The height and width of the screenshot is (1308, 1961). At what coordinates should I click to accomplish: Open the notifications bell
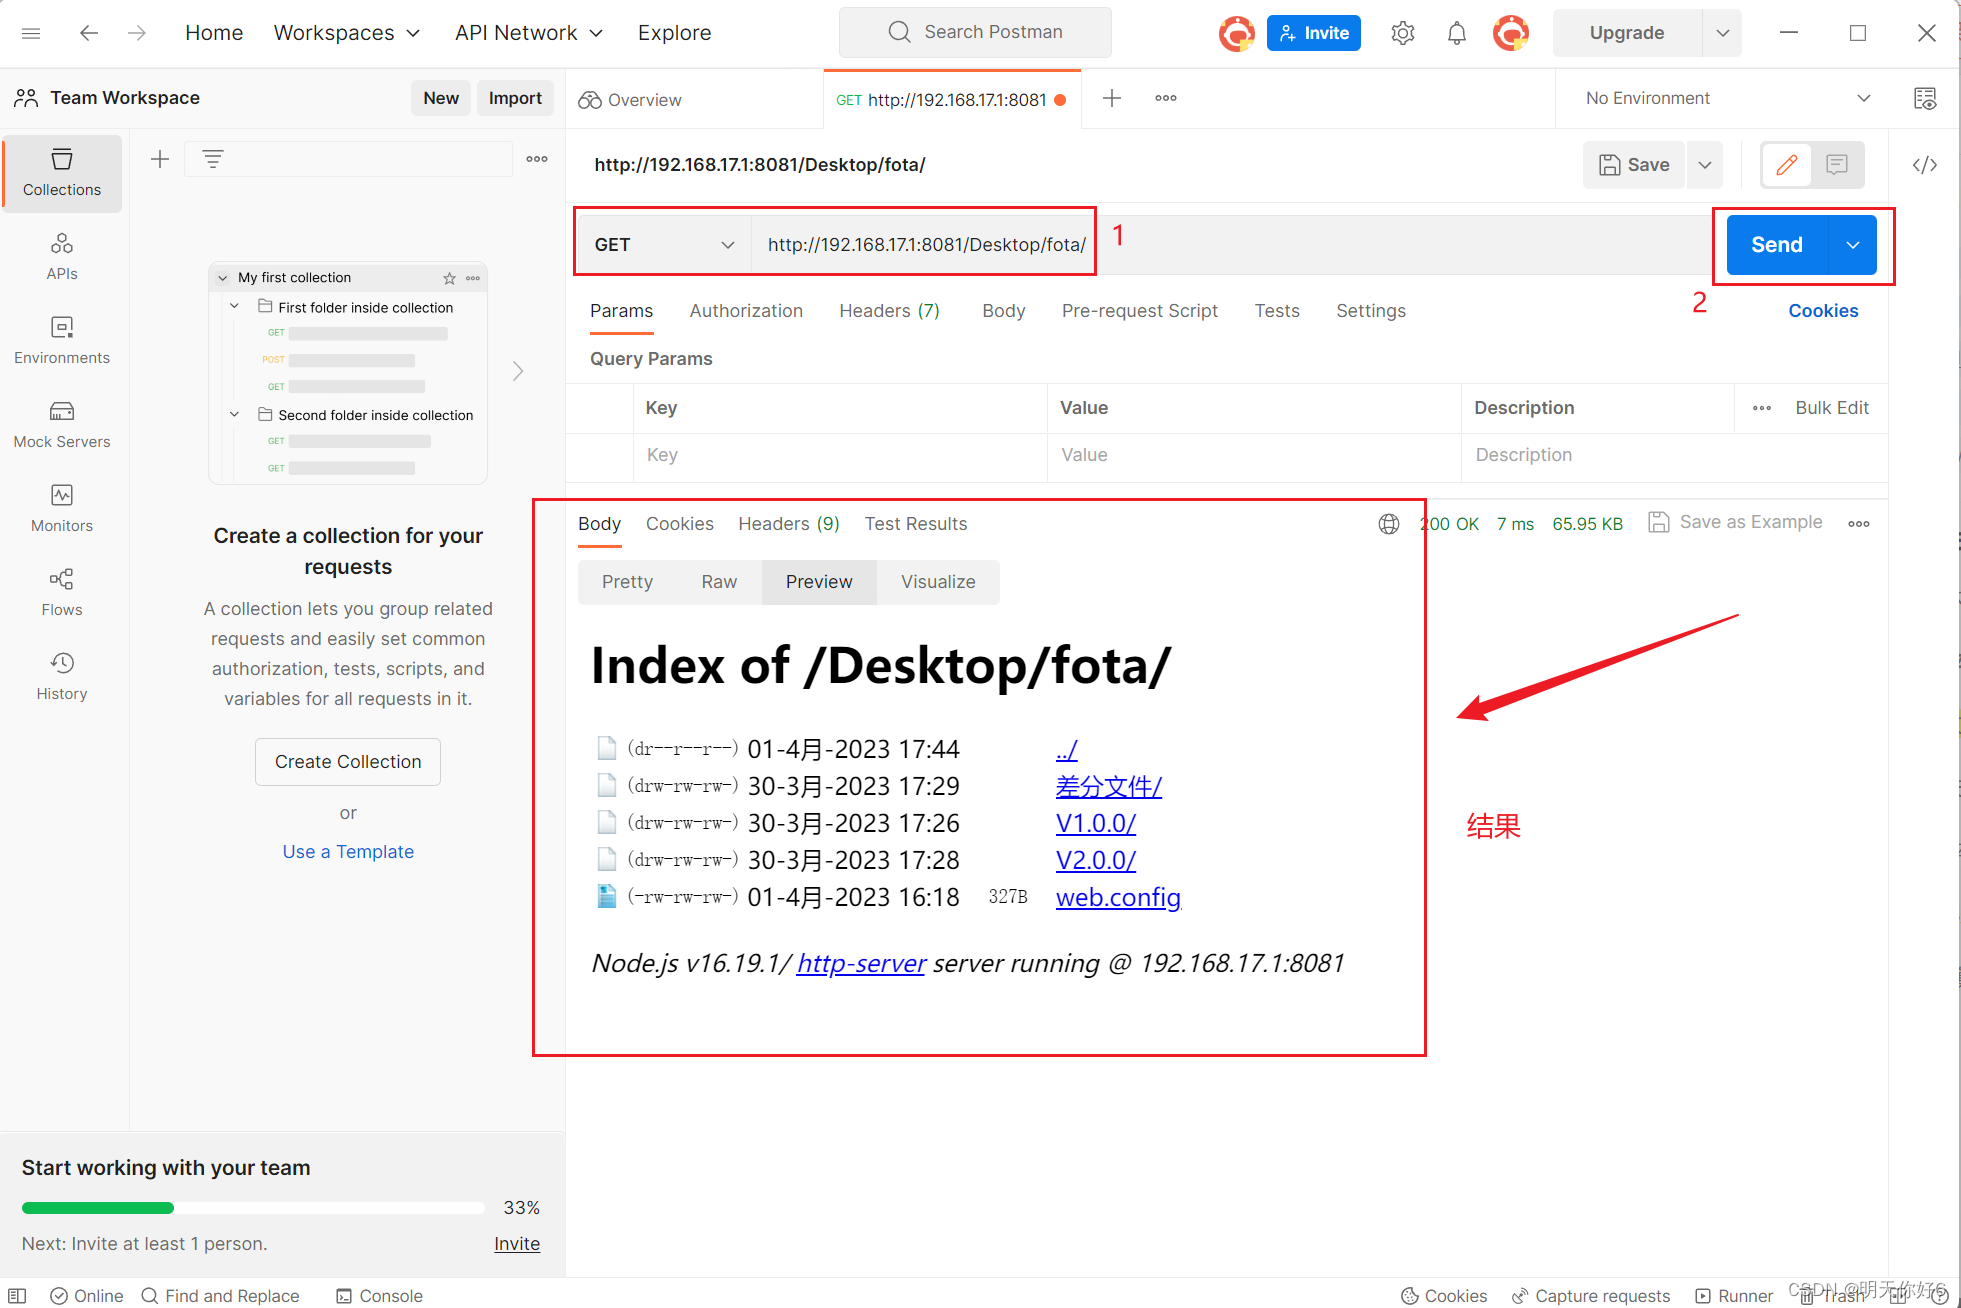click(x=1457, y=33)
